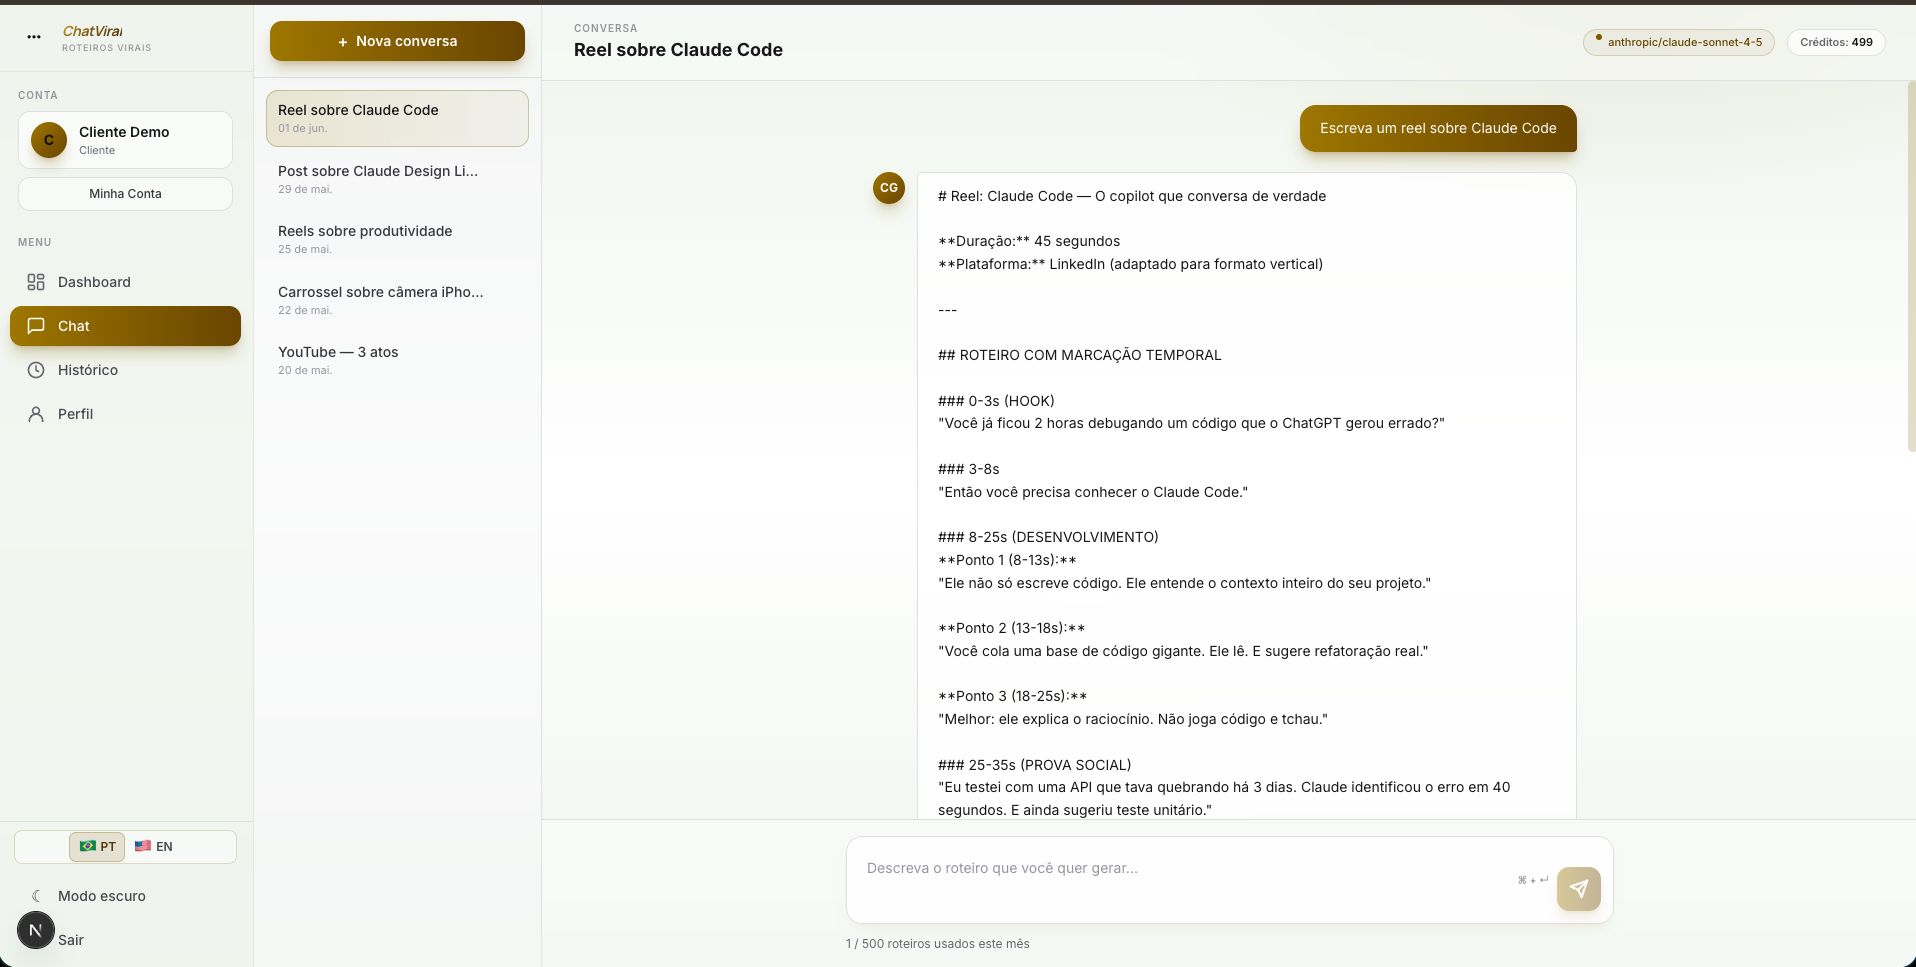Click the crescent moon icon

[36, 896]
